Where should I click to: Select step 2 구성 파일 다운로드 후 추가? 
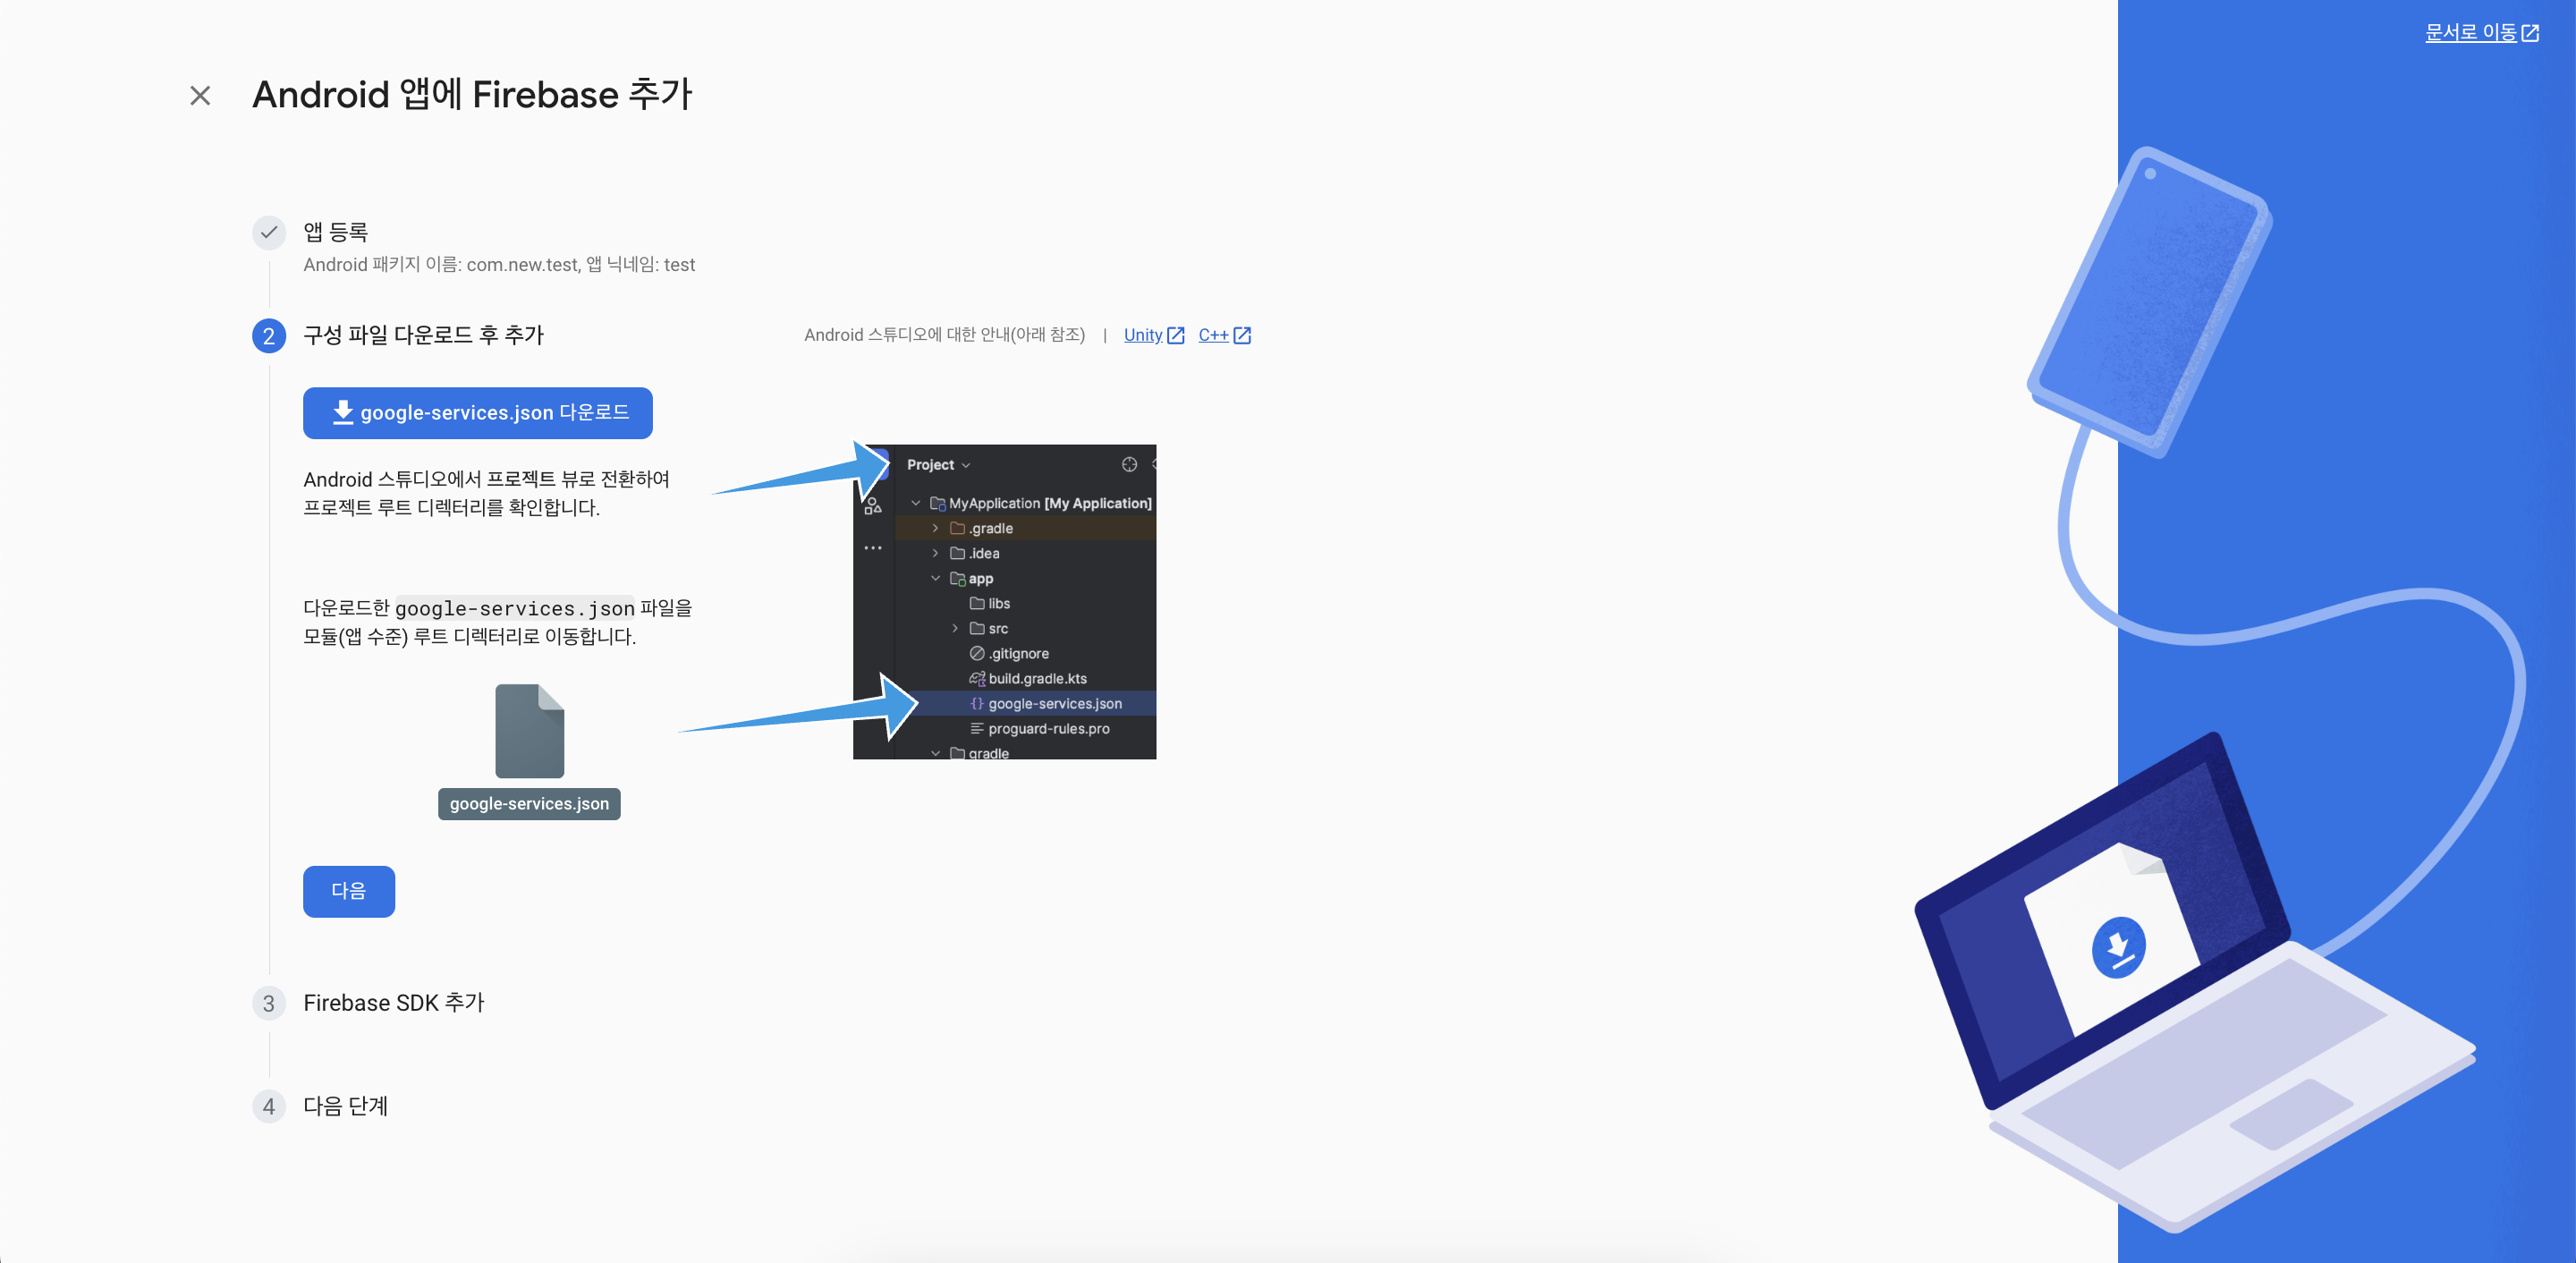pos(423,335)
